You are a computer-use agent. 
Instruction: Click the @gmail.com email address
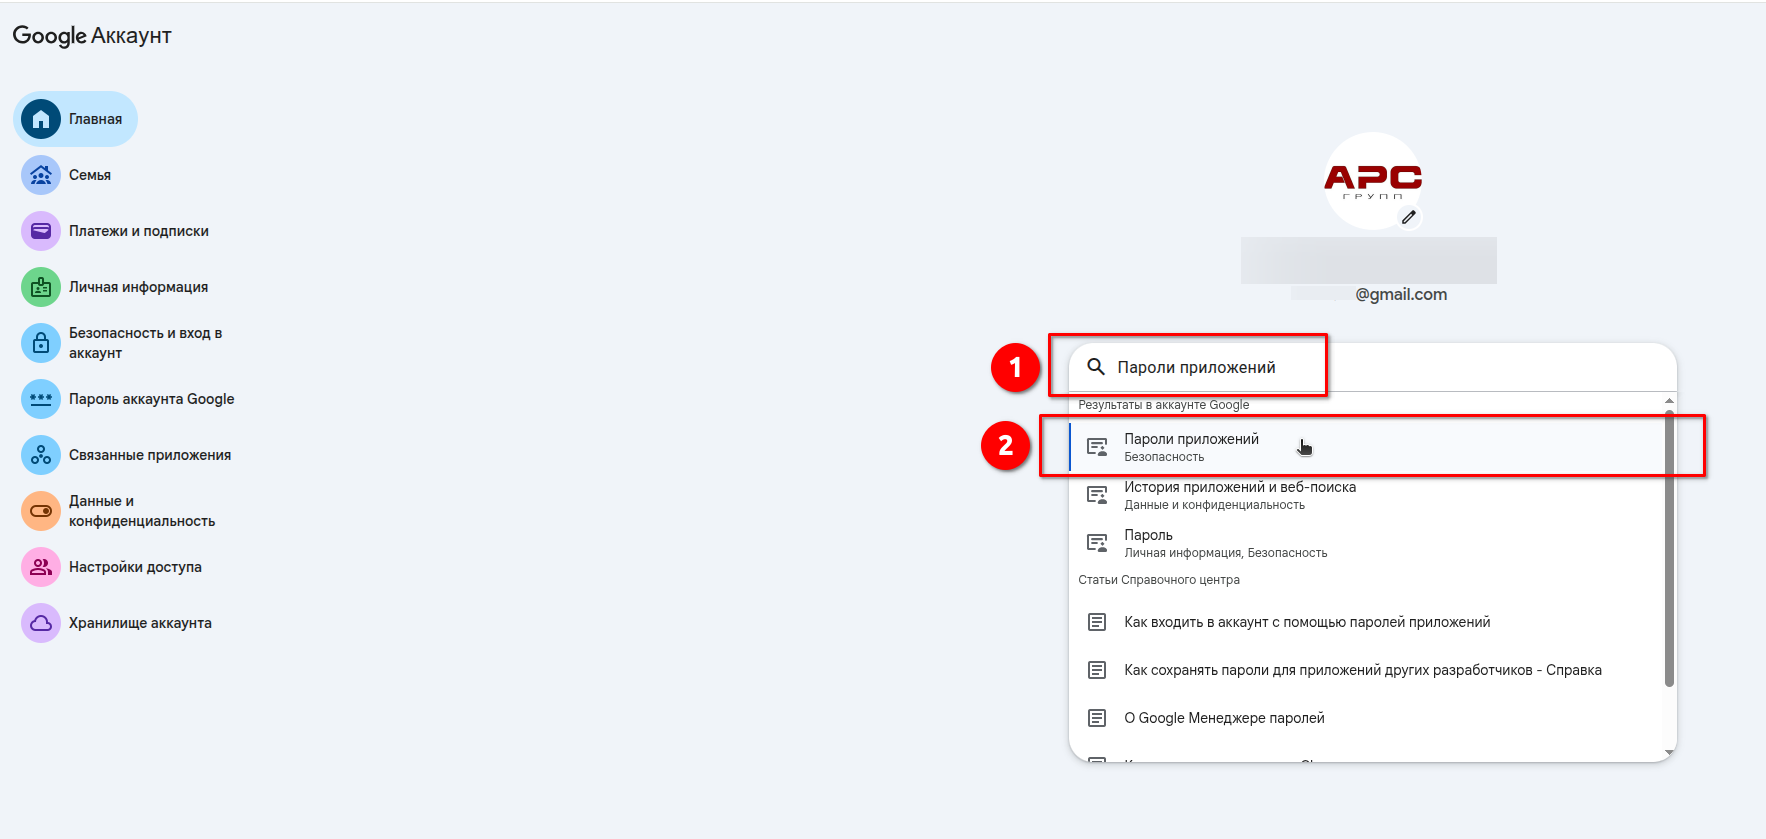1401,294
